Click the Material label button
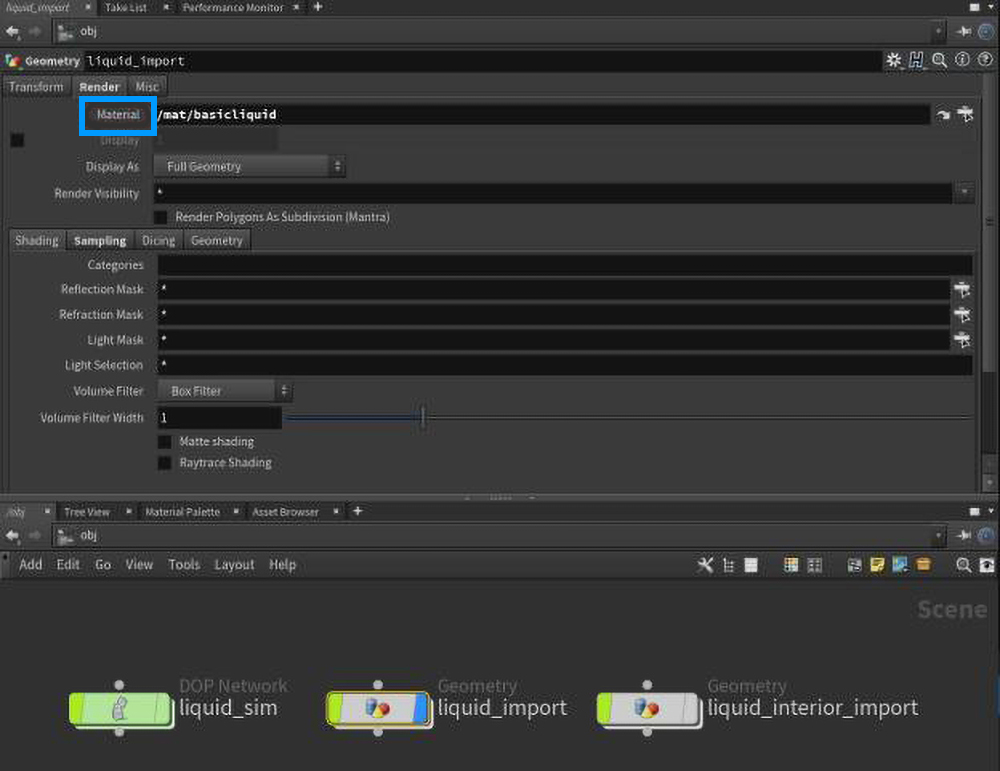1000x771 pixels. [118, 114]
